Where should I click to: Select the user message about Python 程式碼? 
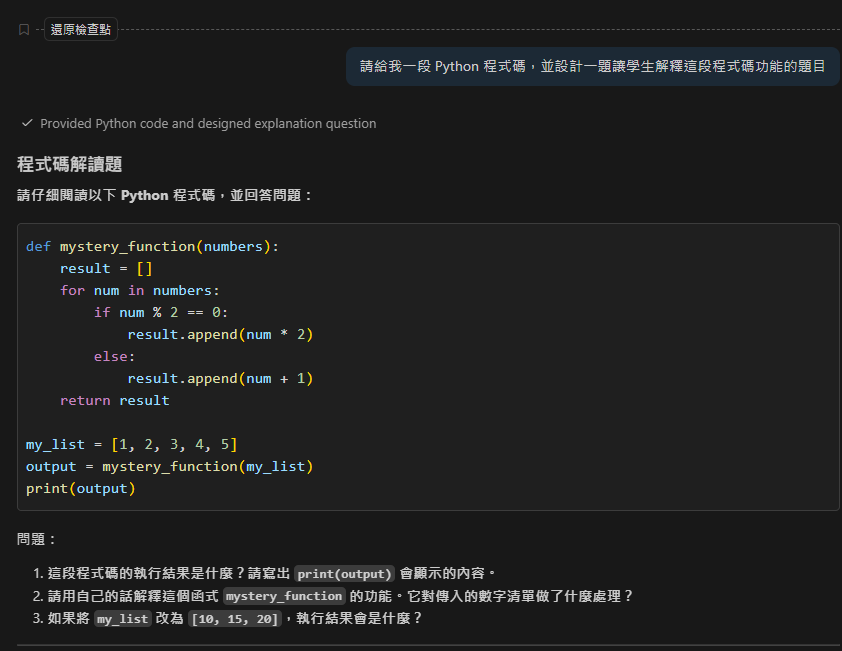(x=592, y=67)
